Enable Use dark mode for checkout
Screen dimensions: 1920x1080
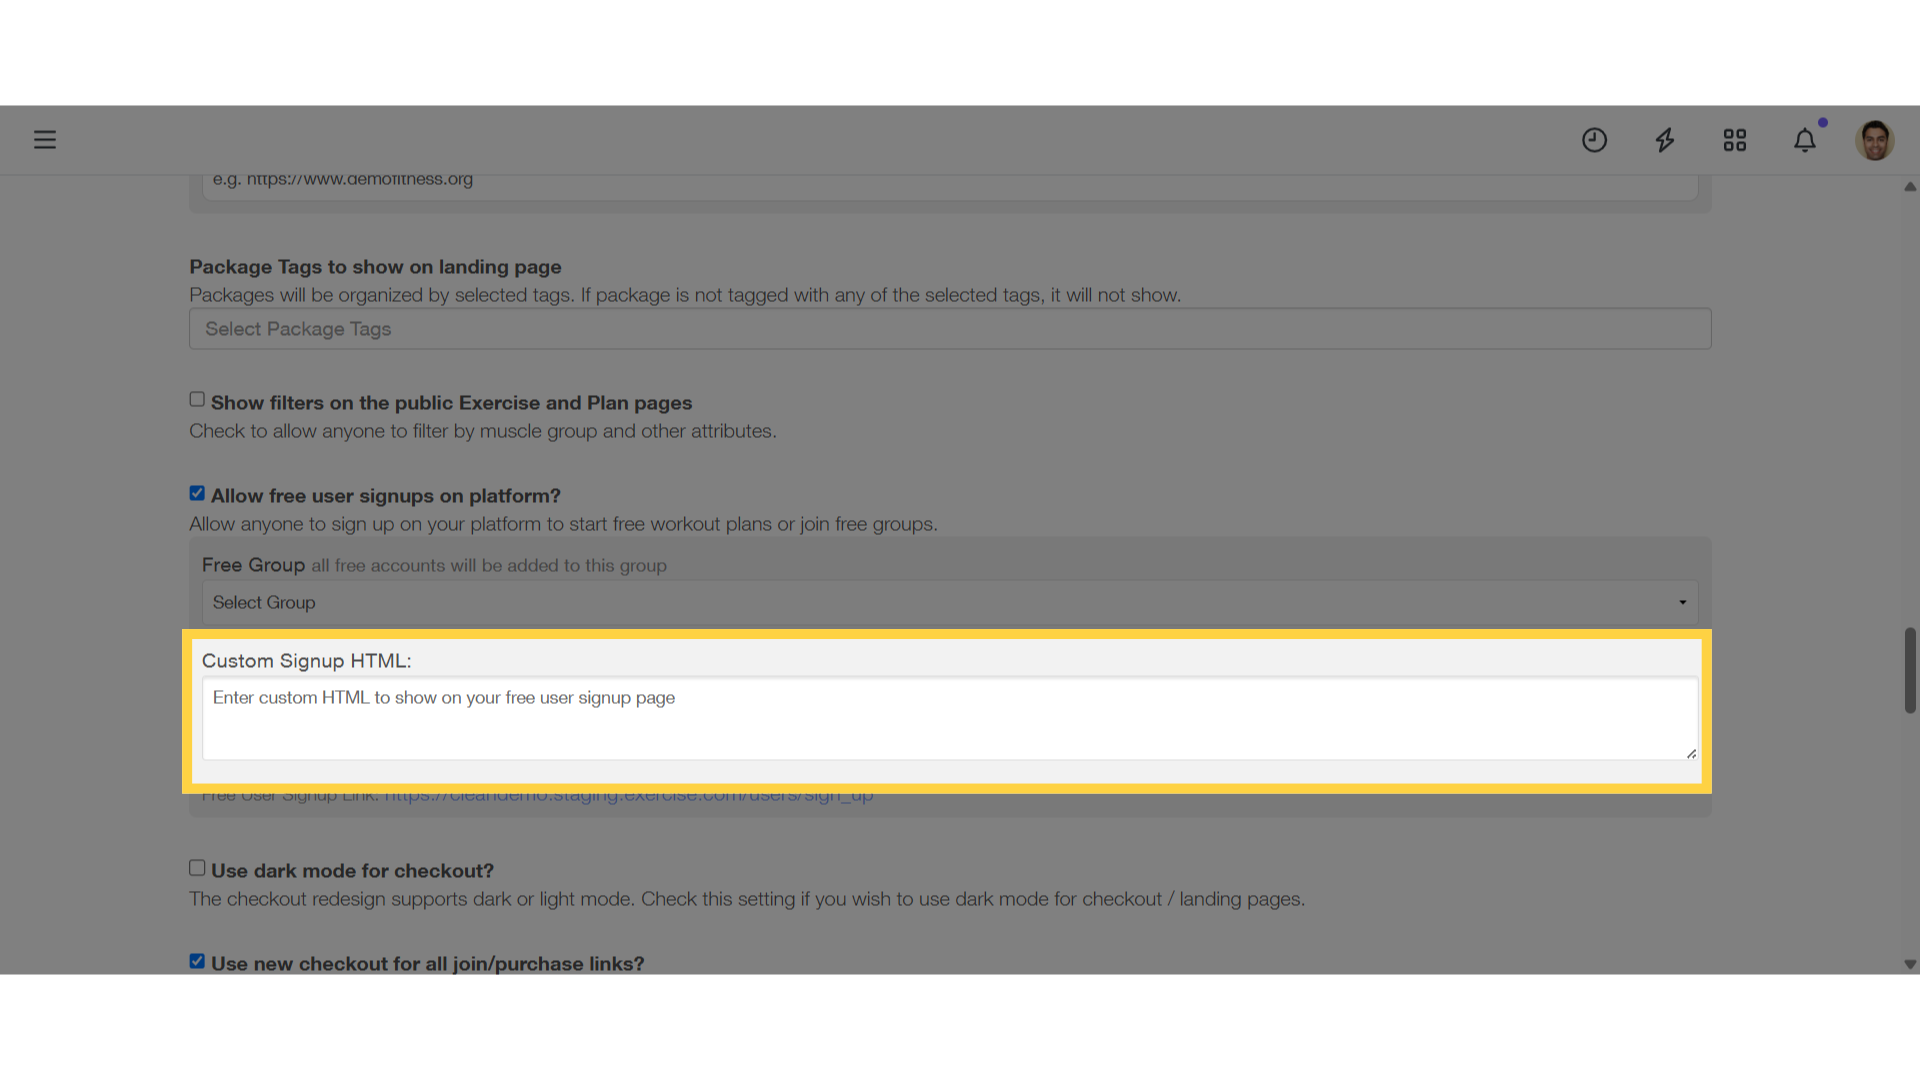(197, 868)
